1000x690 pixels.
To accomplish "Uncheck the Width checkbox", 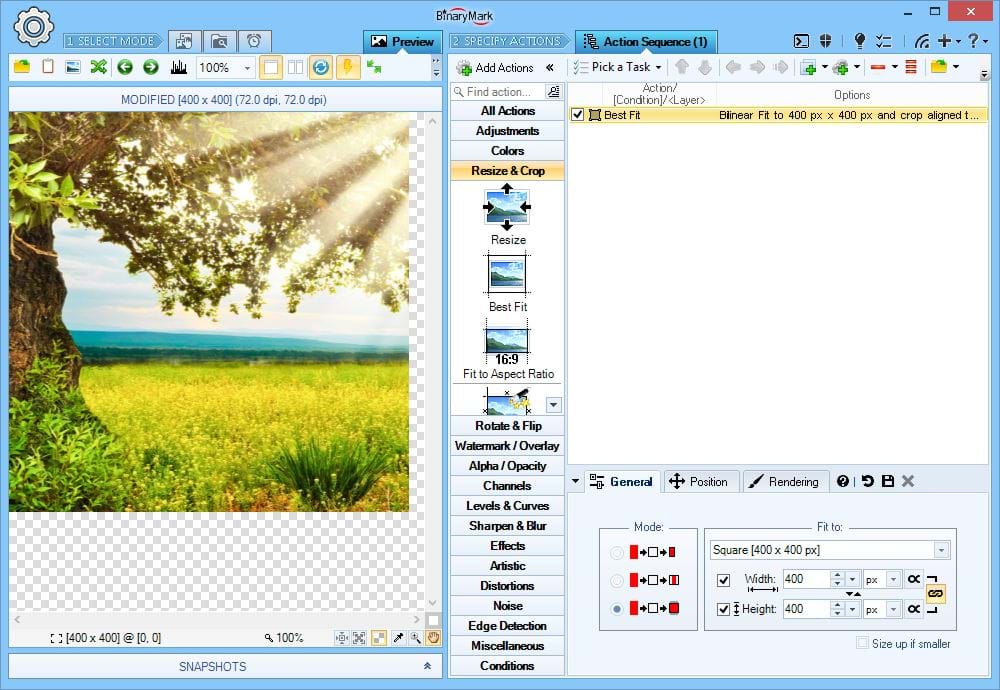I will point(724,579).
